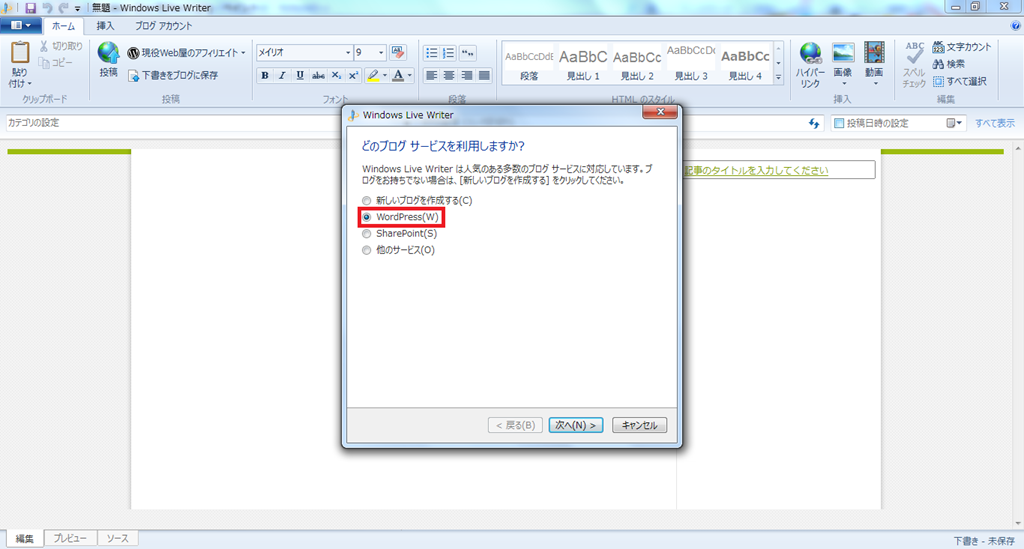This screenshot has width=1024, height=549.
Task: Click the clear formatting eraser icon
Action: click(398, 52)
